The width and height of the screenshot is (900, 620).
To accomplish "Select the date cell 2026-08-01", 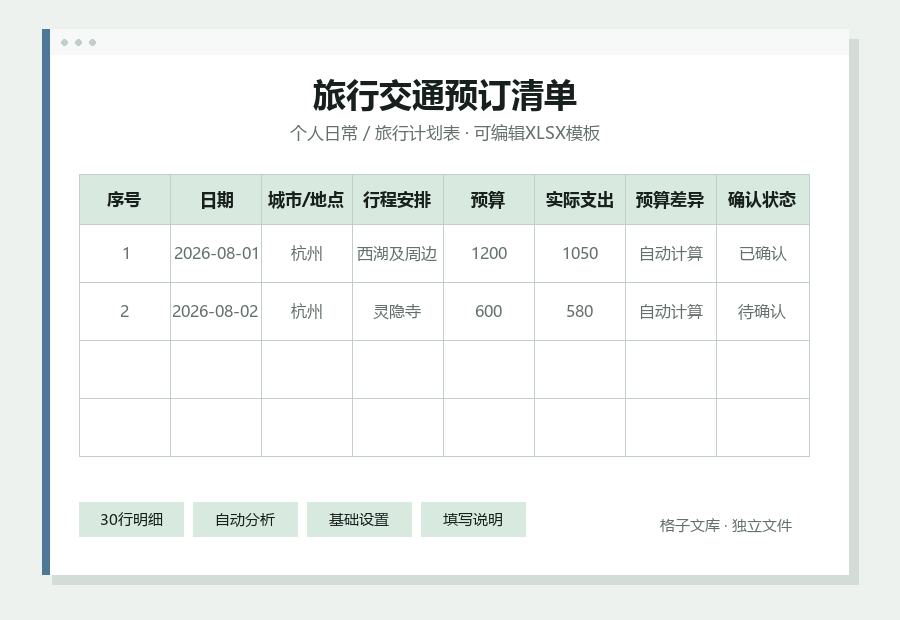I will point(216,254).
